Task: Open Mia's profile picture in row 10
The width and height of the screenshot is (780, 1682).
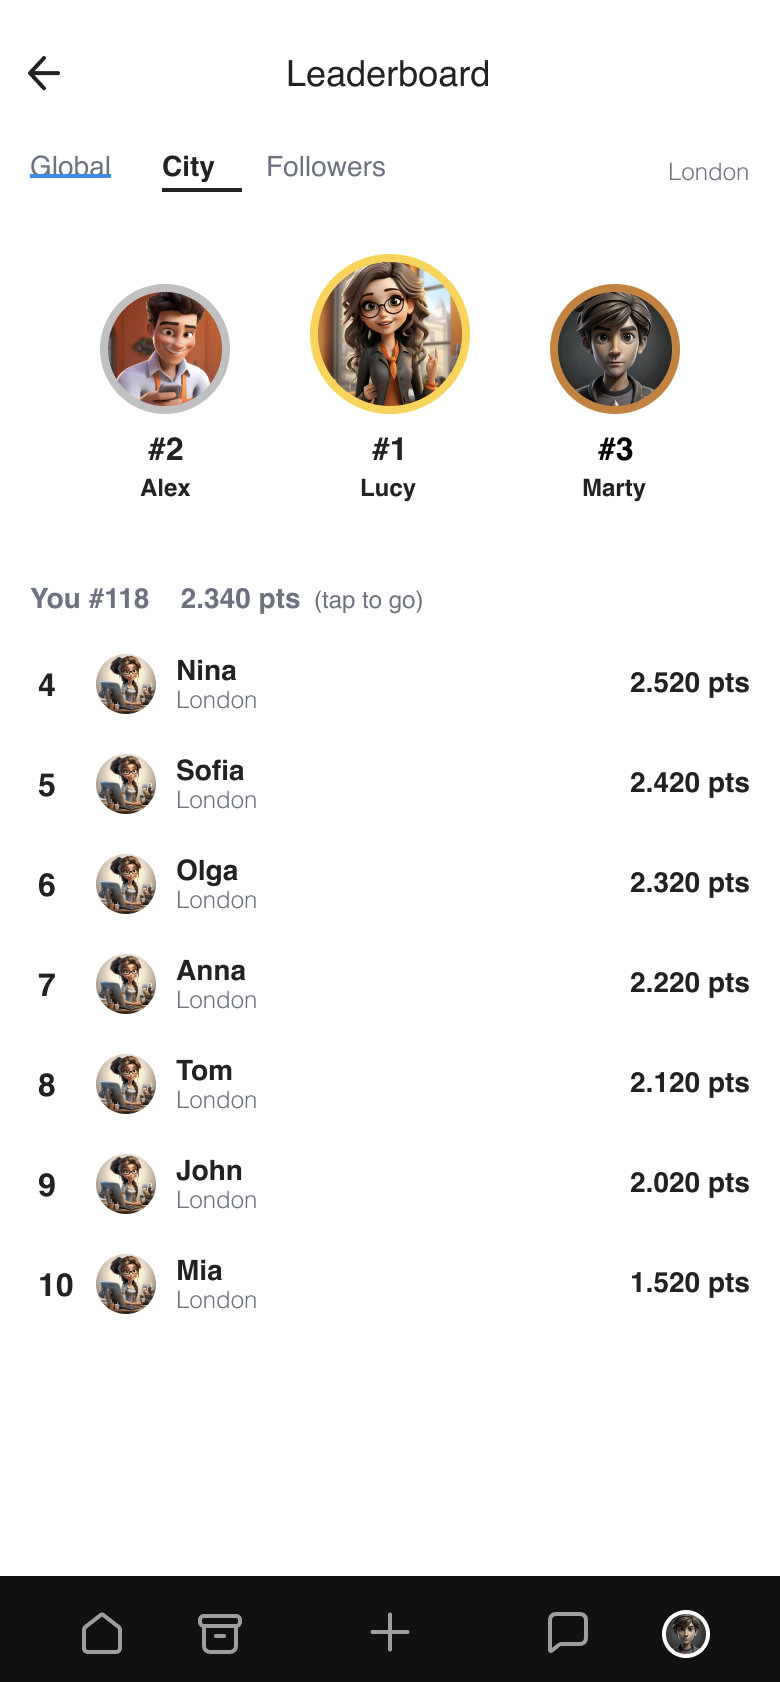Action: click(126, 1284)
